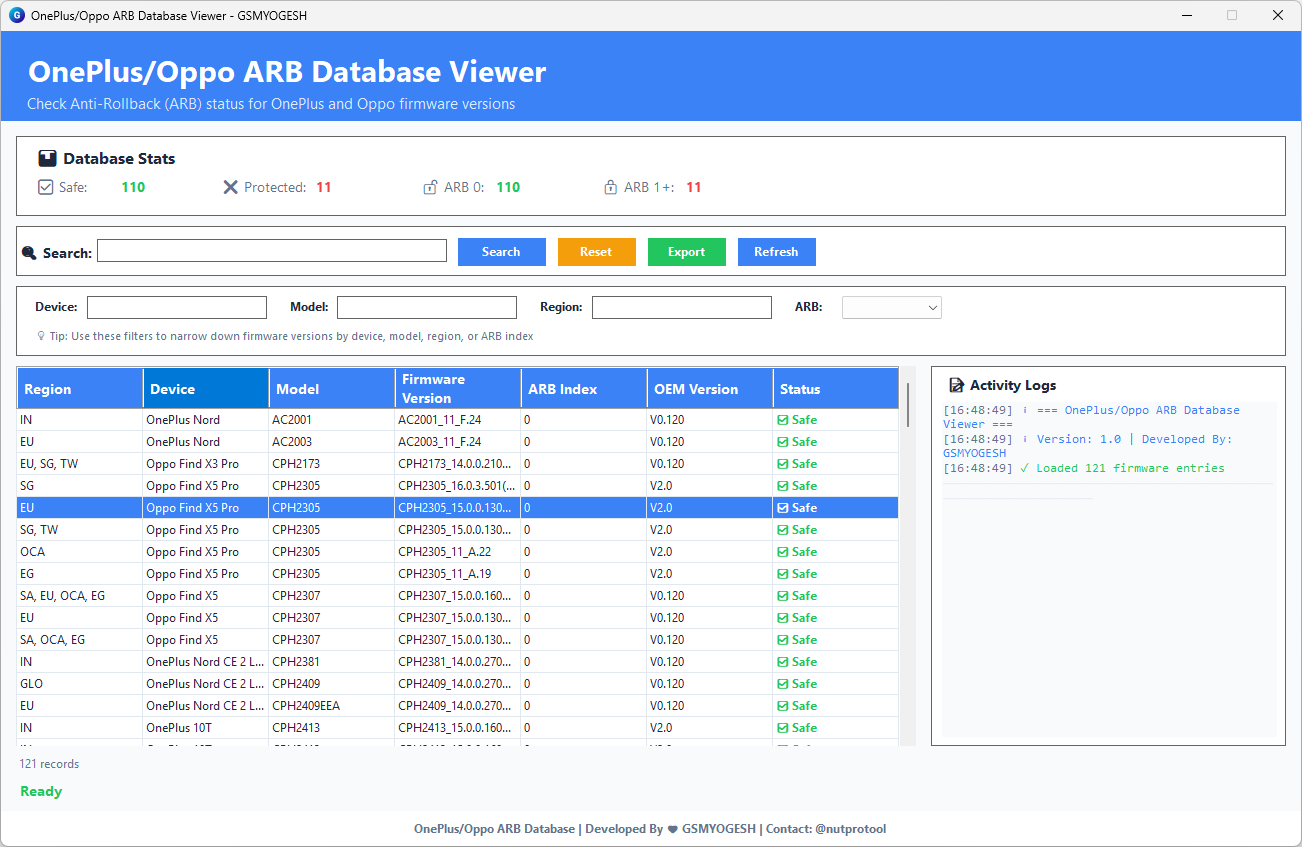This screenshot has width=1302, height=847.
Task: Click Safe status check on CPH2173 row
Action: 783,464
